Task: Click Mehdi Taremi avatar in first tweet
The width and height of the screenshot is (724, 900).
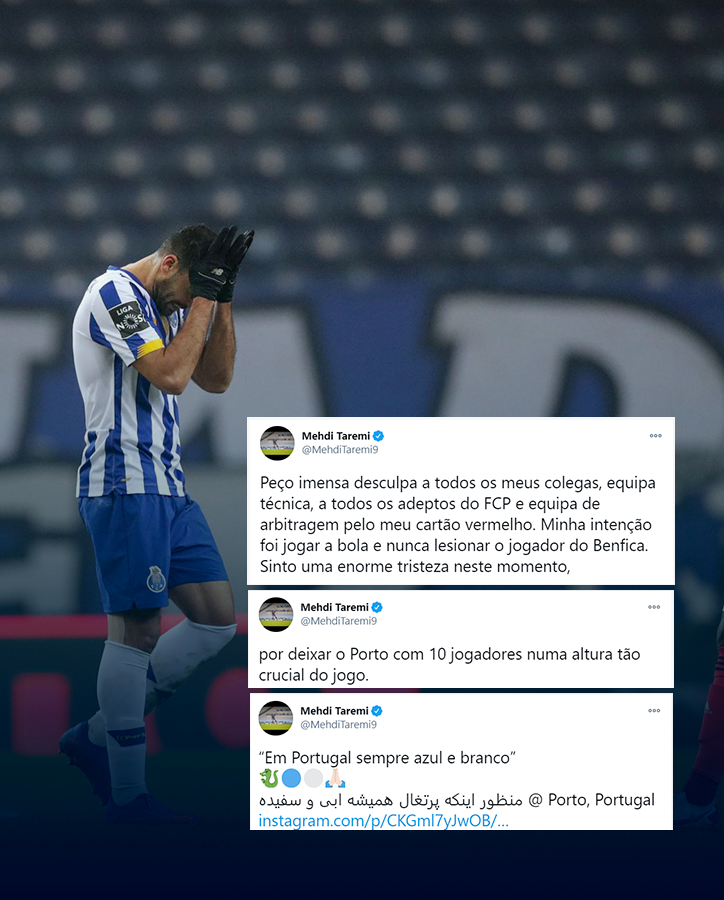Action: click(x=277, y=443)
